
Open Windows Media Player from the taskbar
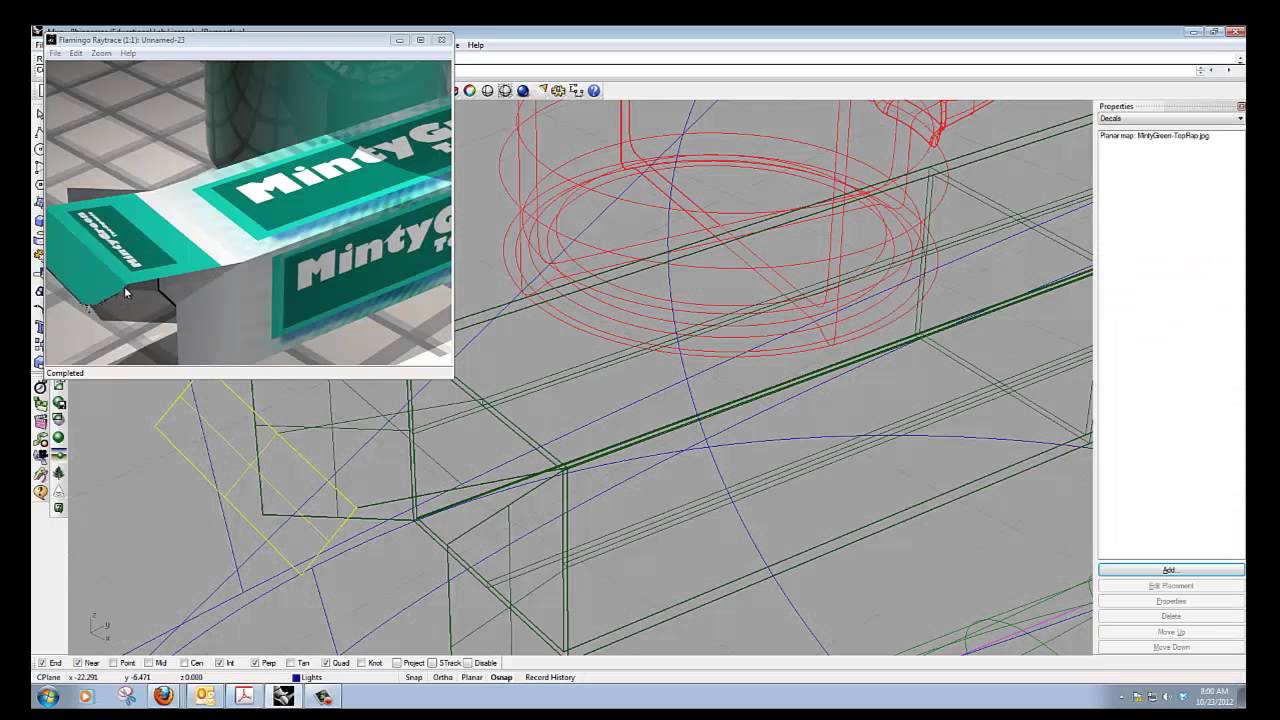85,696
